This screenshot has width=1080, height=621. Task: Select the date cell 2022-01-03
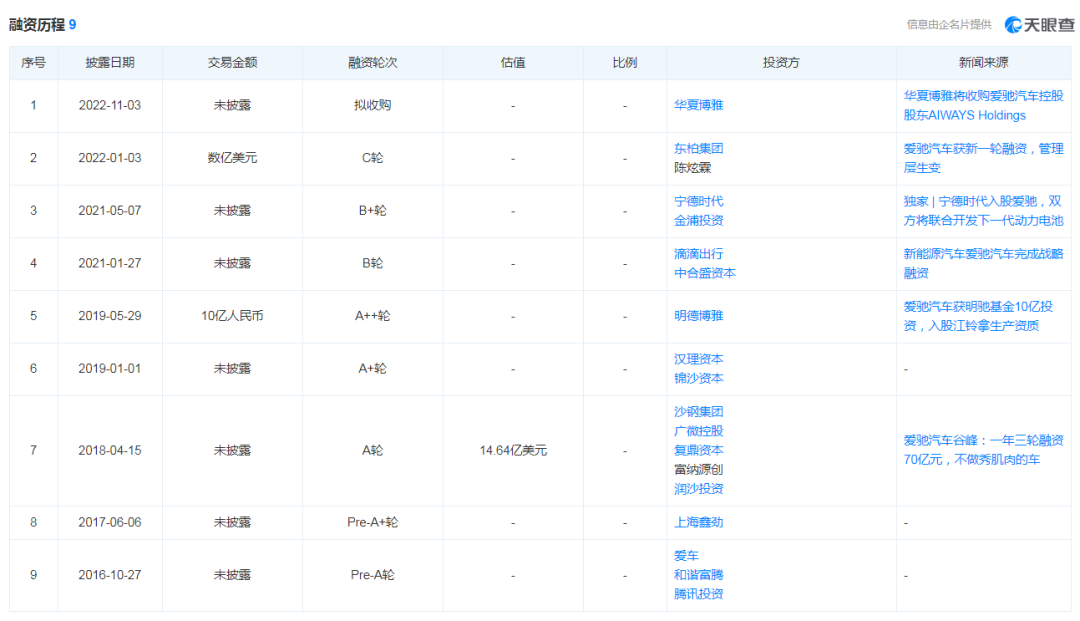coord(110,158)
